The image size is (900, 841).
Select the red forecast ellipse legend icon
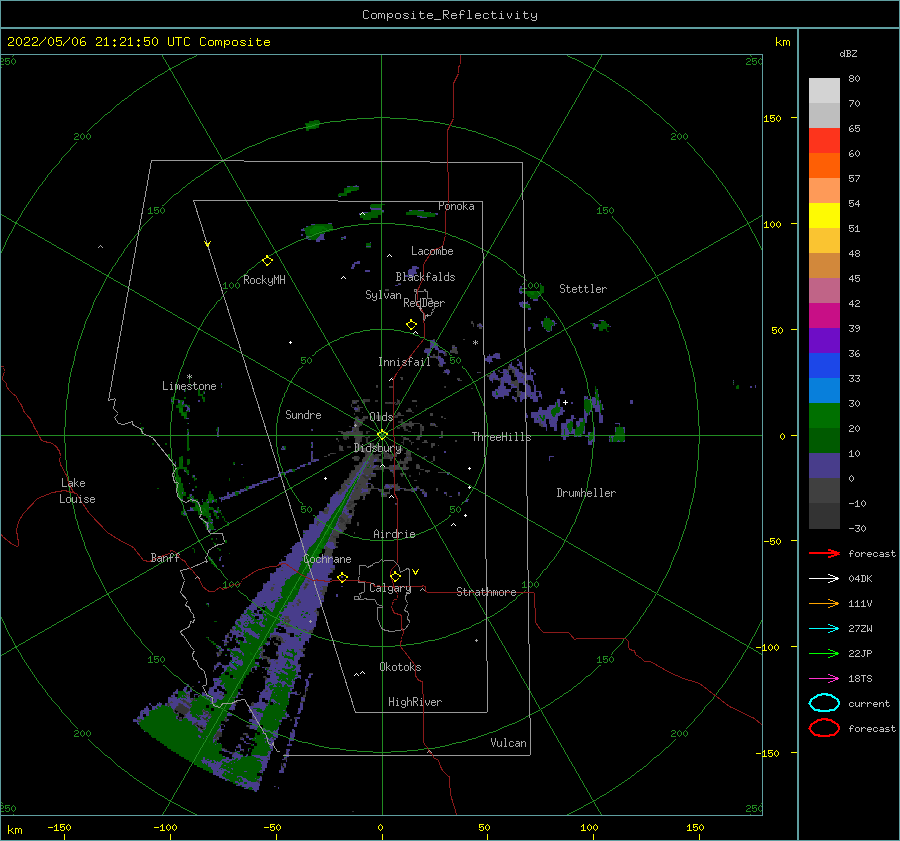click(824, 728)
